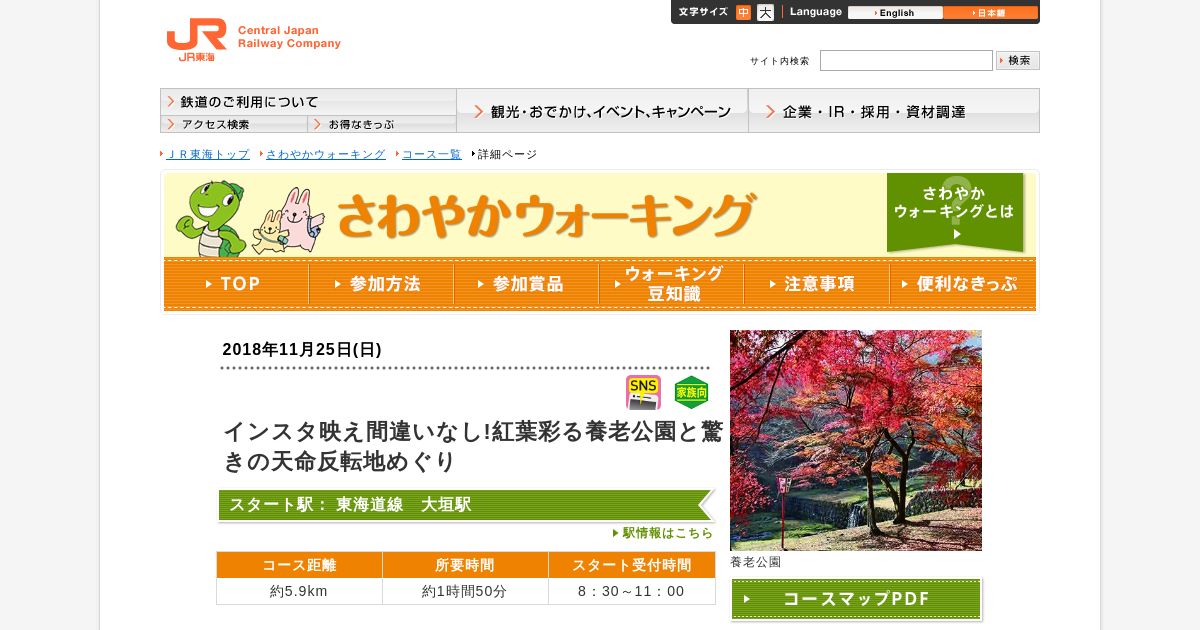This screenshot has width=1200, height=630.
Task: Click the 養老公園 autumn leaves photo
Action: (x=856, y=440)
